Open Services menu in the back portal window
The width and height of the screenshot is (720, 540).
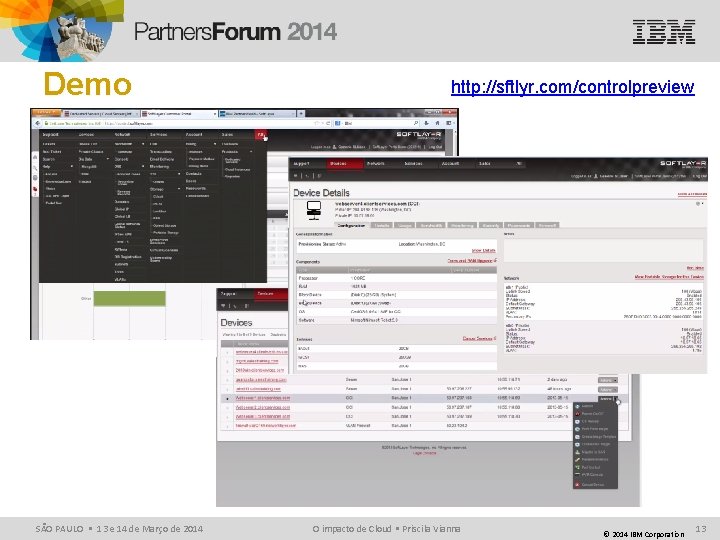coord(158,135)
